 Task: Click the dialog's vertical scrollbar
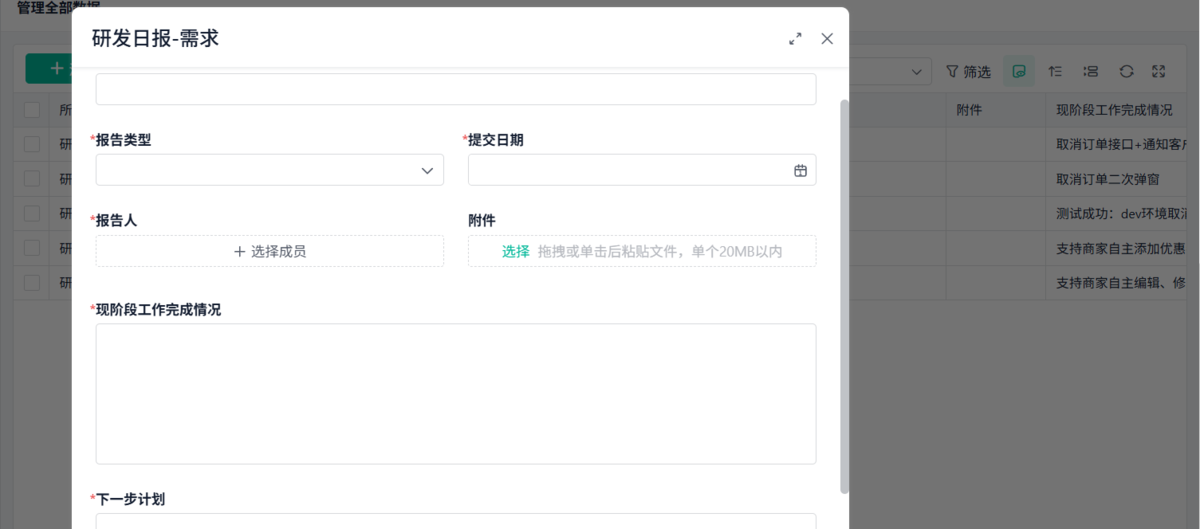[x=844, y=296]
